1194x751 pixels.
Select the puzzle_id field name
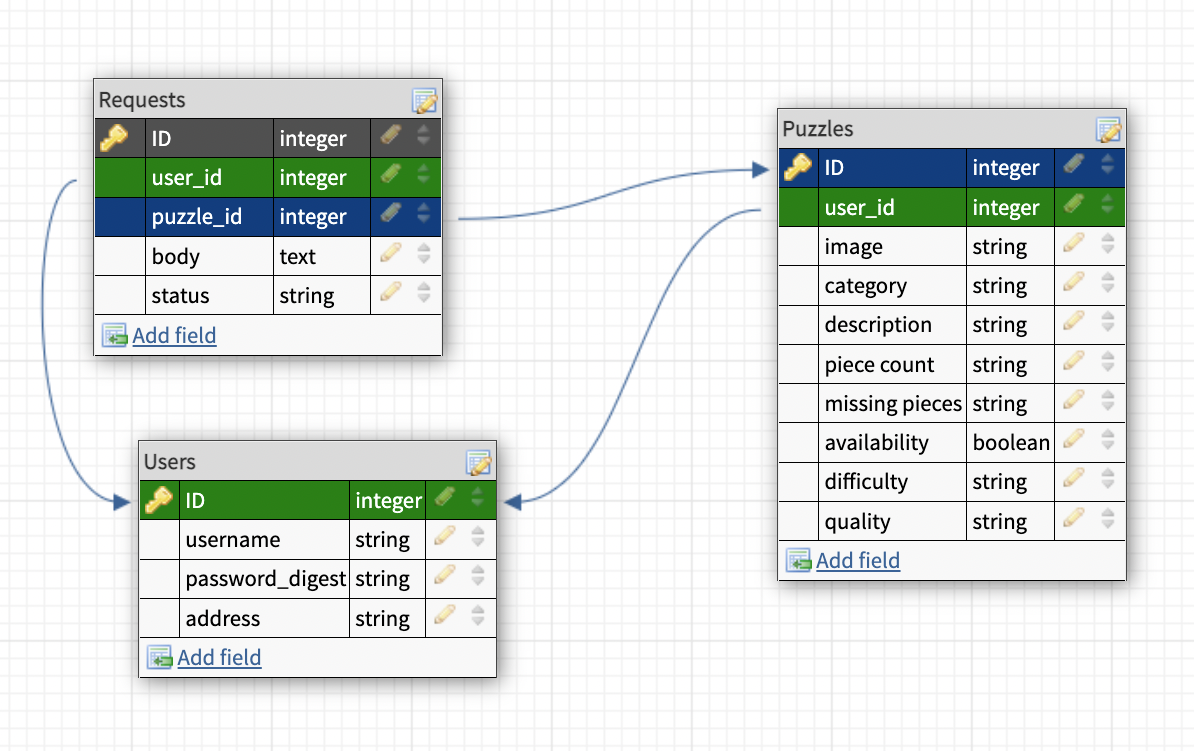coord(196,216)
